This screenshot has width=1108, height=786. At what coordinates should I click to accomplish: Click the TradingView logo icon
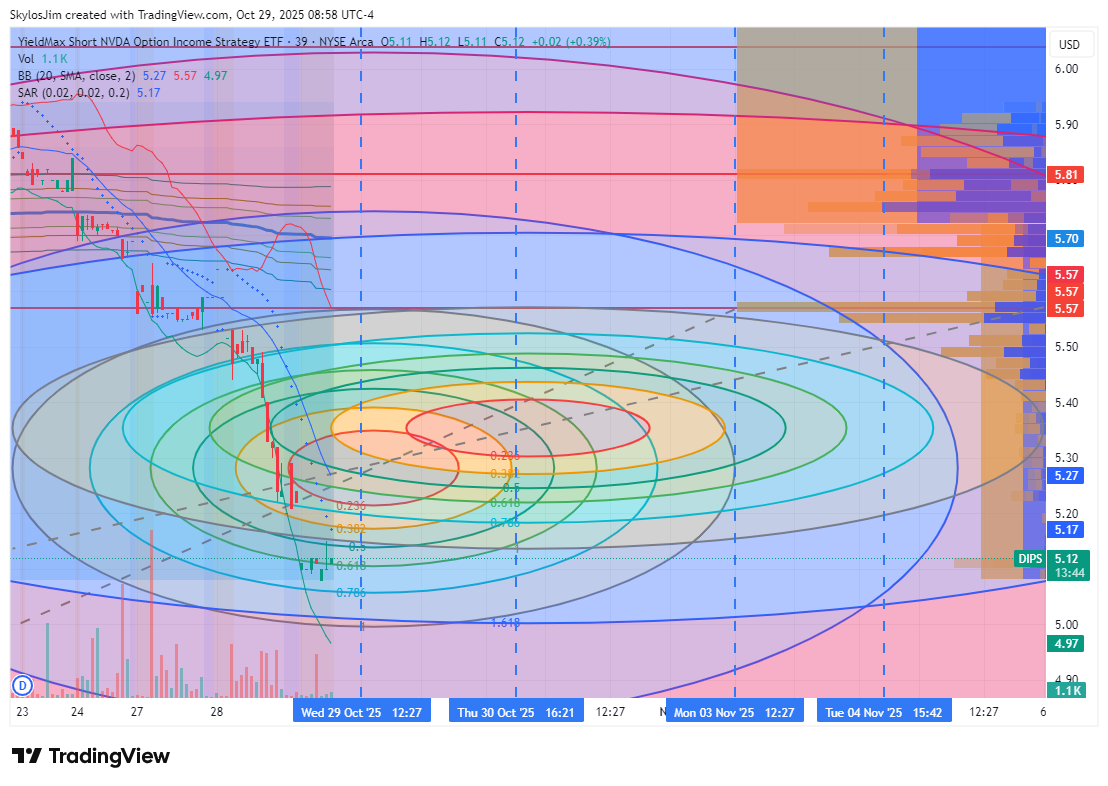(26, 756)
